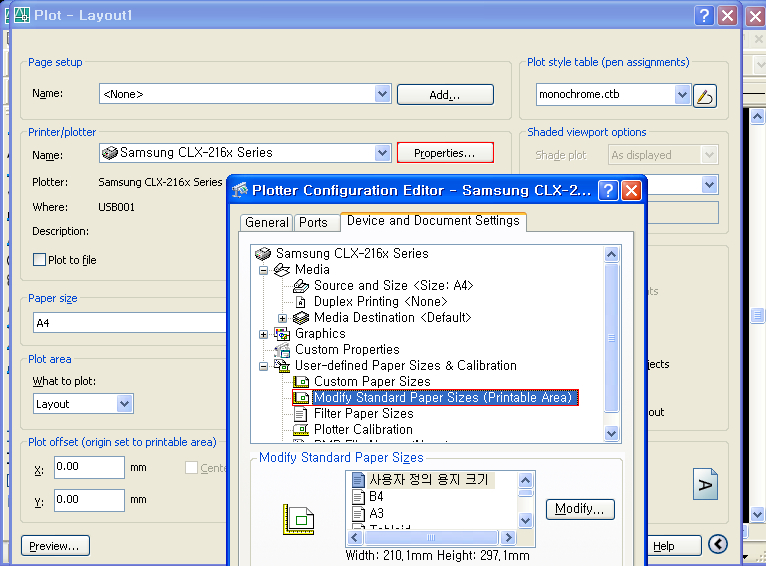Click the Custom Paper Sizes icon
766x566 pixels.
click(301, 382)
